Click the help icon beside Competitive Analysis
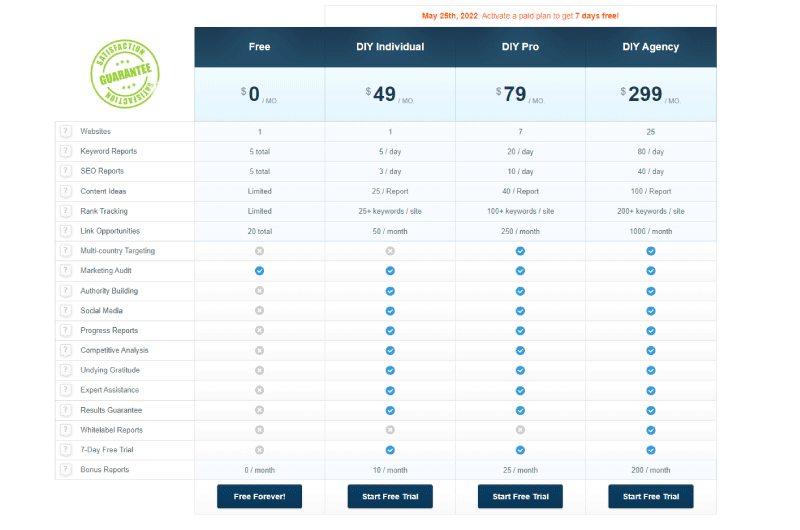The image size is (800, 530). (x=65, y=350)
